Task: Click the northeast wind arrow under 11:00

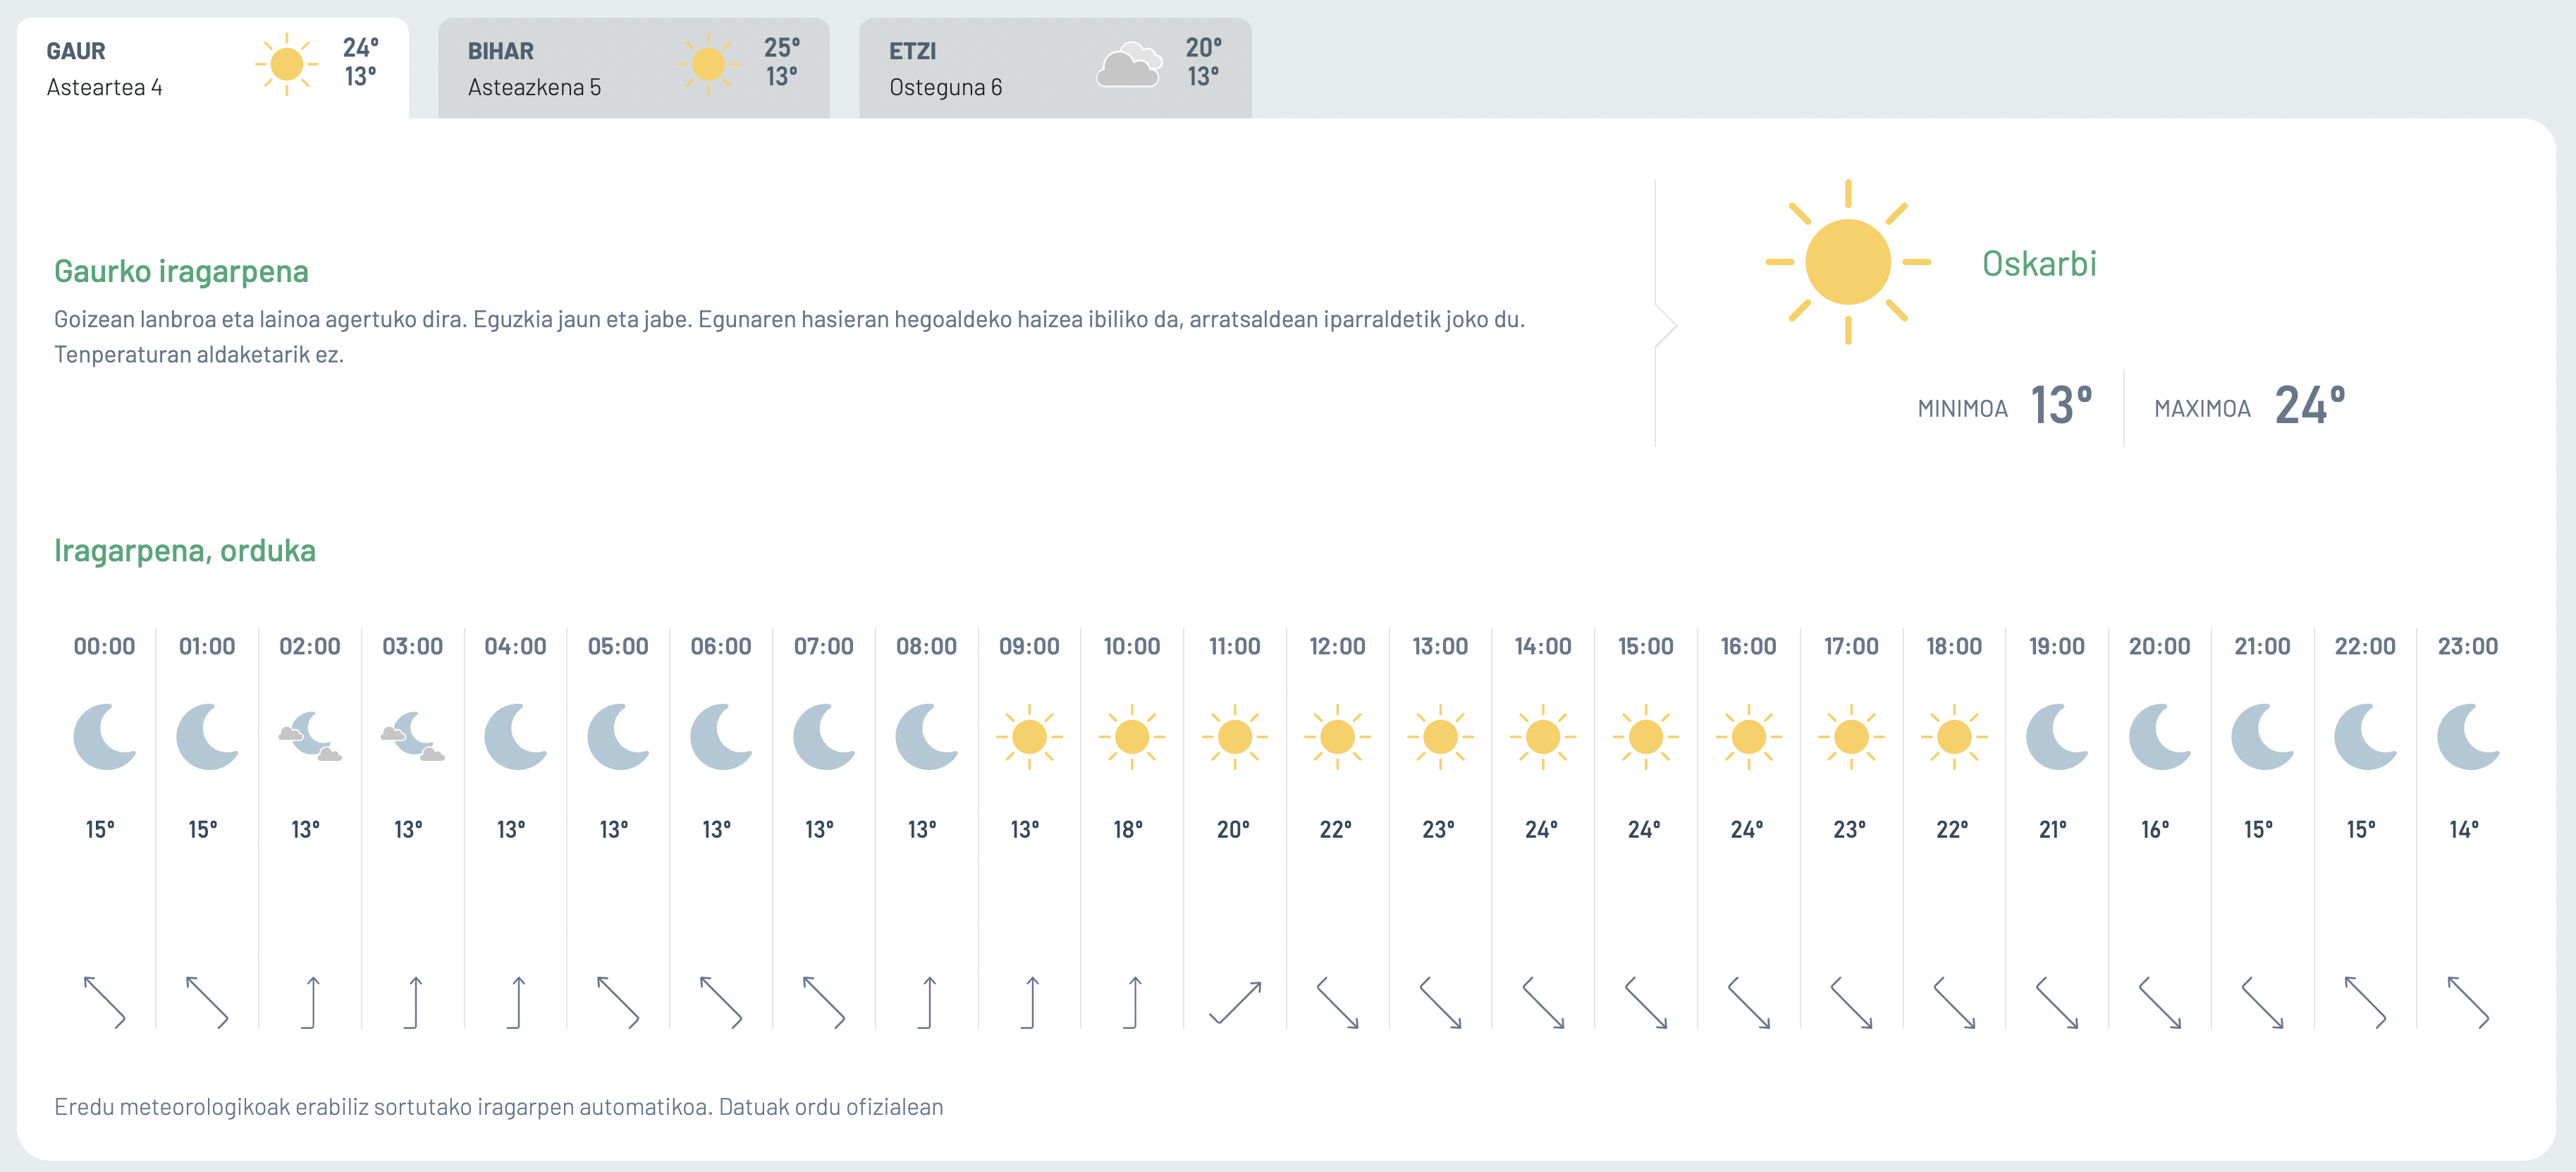Action: [1235, 1002]
